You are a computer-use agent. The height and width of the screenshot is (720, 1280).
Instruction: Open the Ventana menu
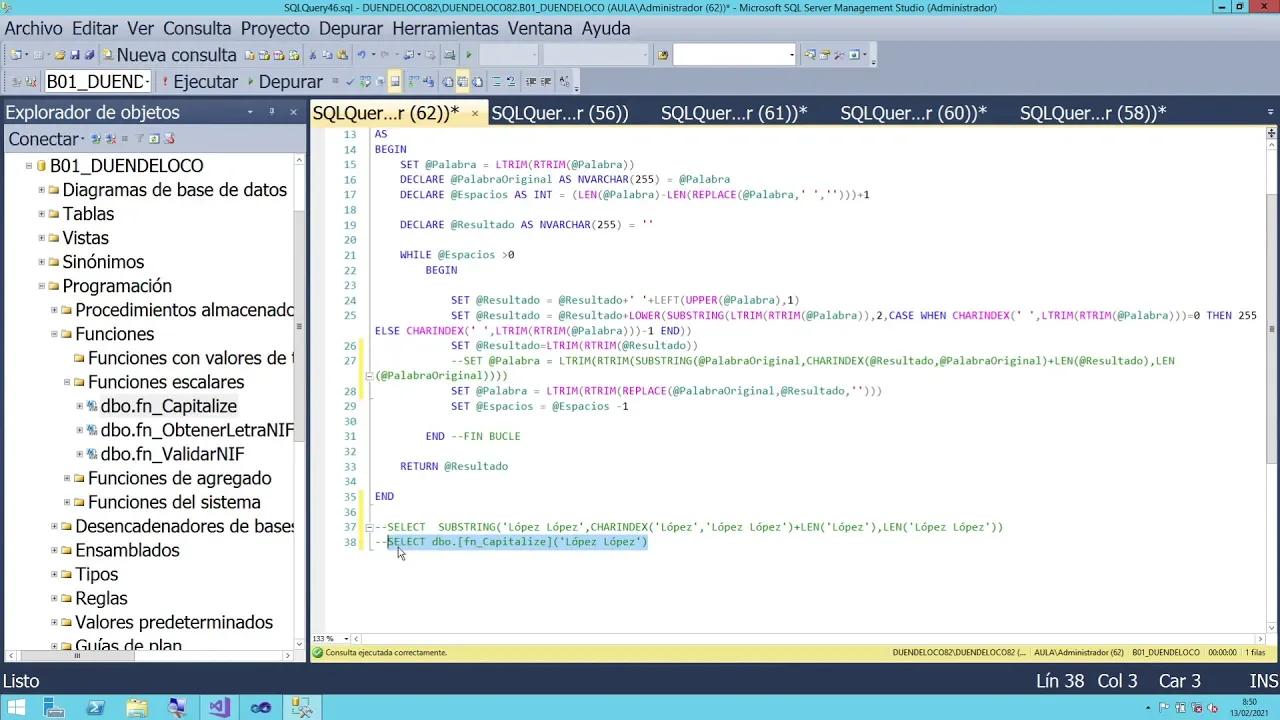coord(540,29)
